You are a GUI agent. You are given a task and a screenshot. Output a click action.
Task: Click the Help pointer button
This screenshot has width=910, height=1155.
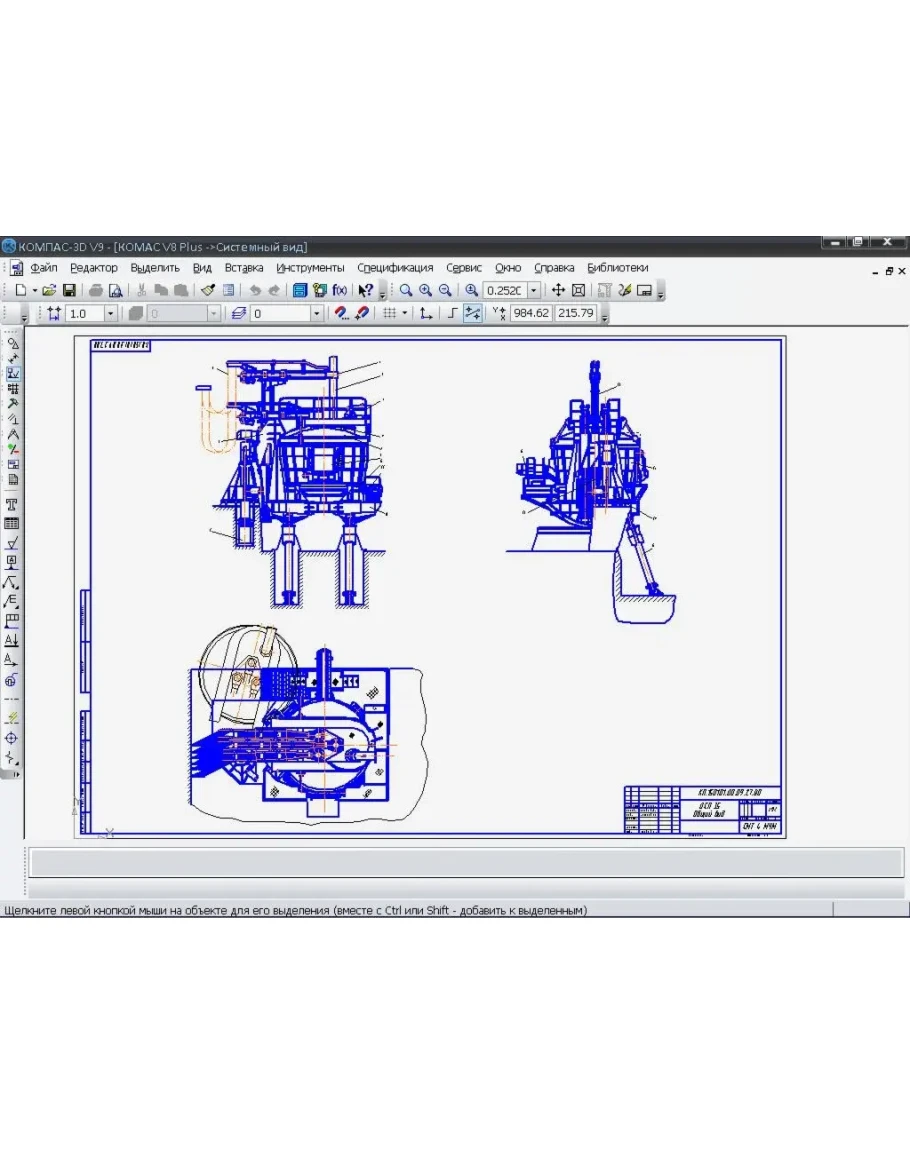point(365,290)
